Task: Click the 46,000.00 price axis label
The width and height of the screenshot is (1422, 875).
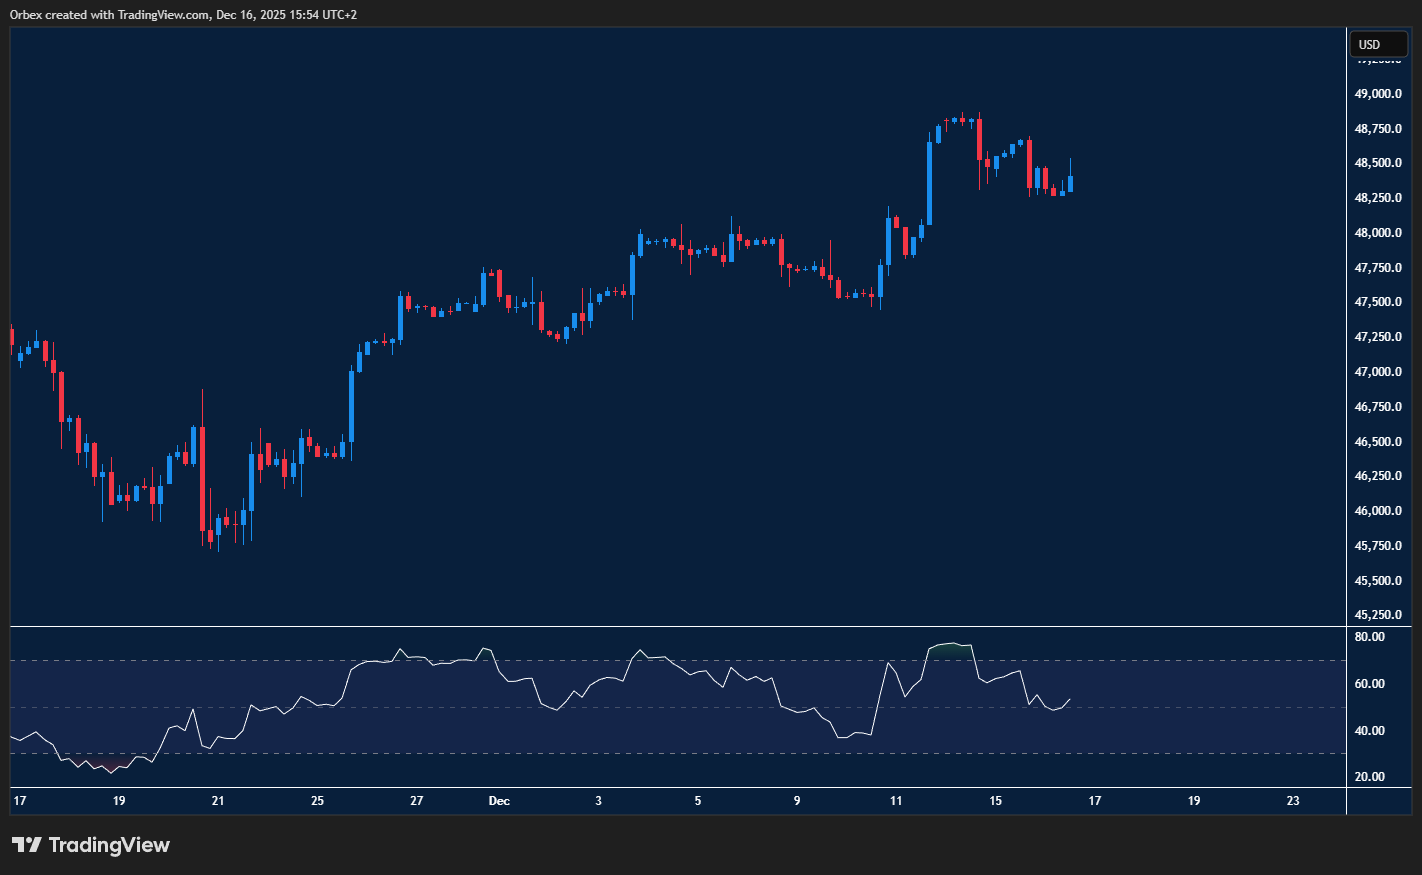Action: (x=1377, y=511)
